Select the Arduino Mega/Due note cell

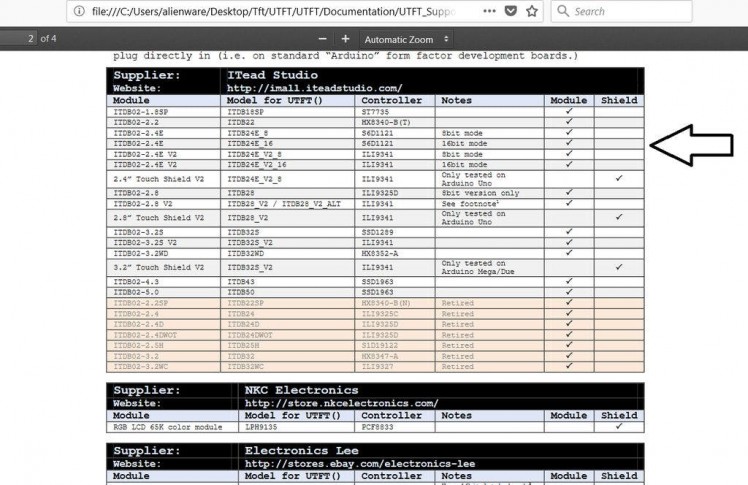tap(489, 268)
